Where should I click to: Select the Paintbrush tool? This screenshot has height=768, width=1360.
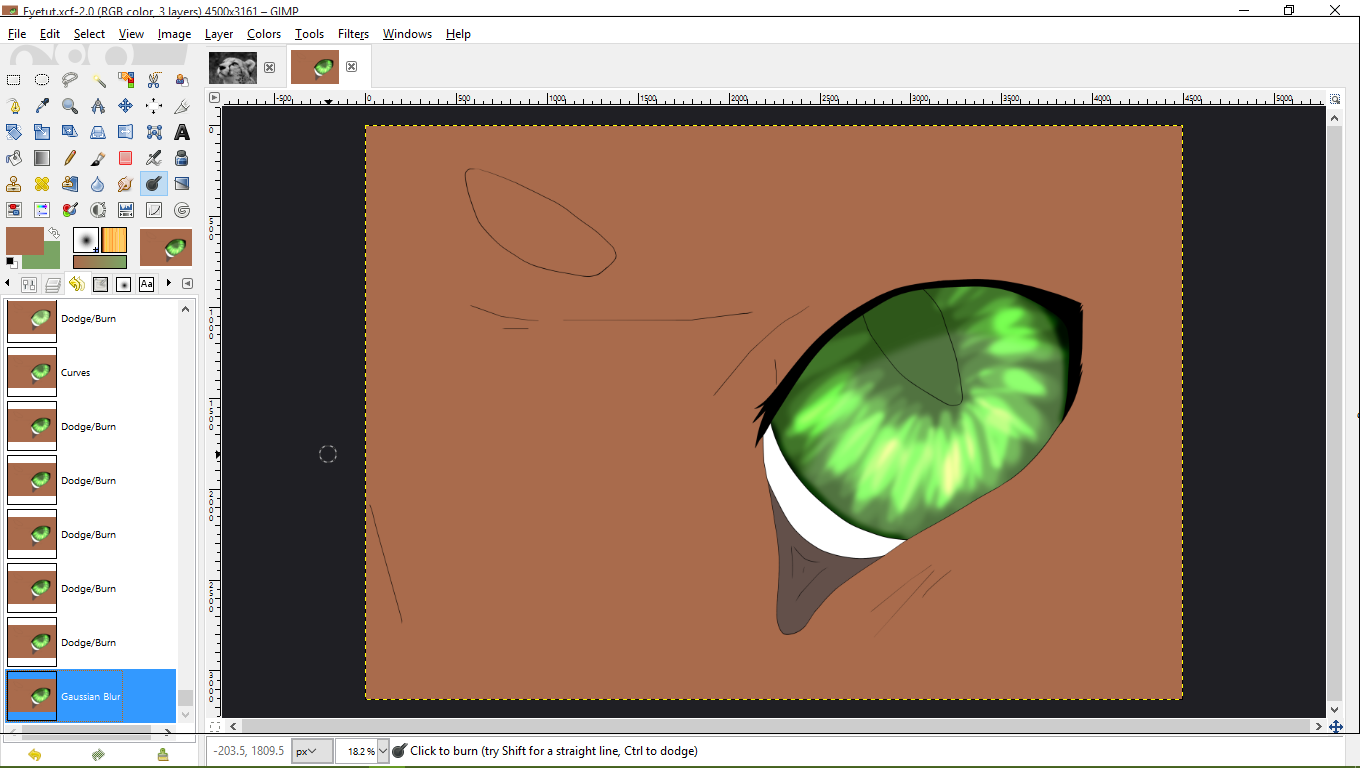click(x=98, y=158)
